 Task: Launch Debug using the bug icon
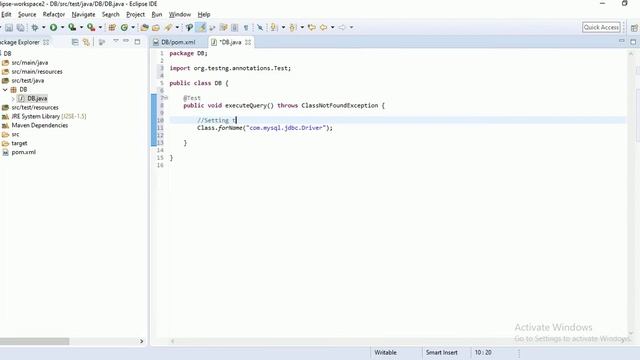35,27
